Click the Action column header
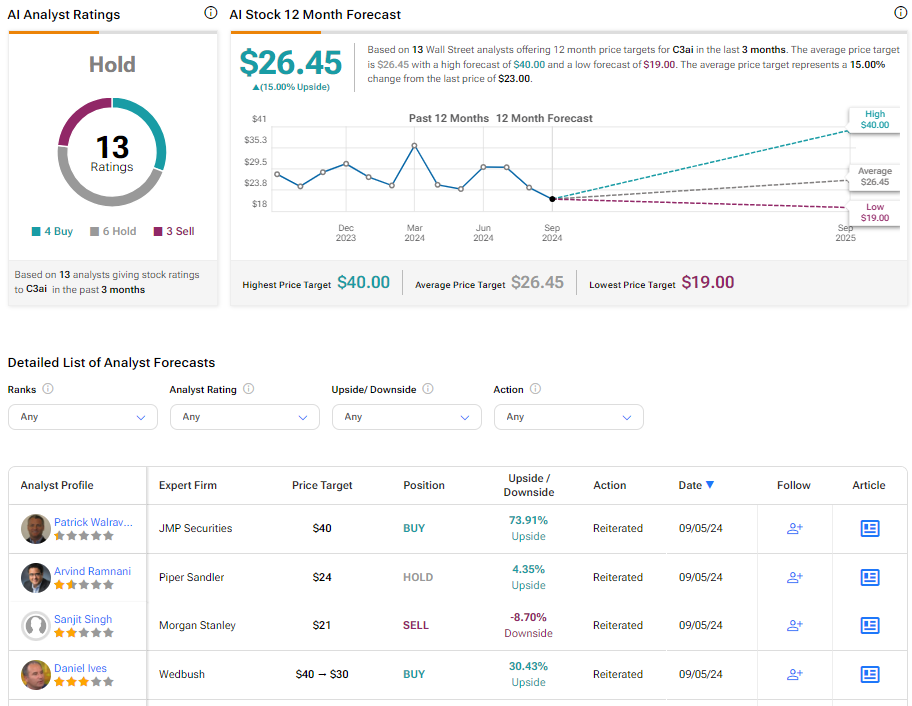Screen dimensions: 912x706 click(x=610, y=485)
